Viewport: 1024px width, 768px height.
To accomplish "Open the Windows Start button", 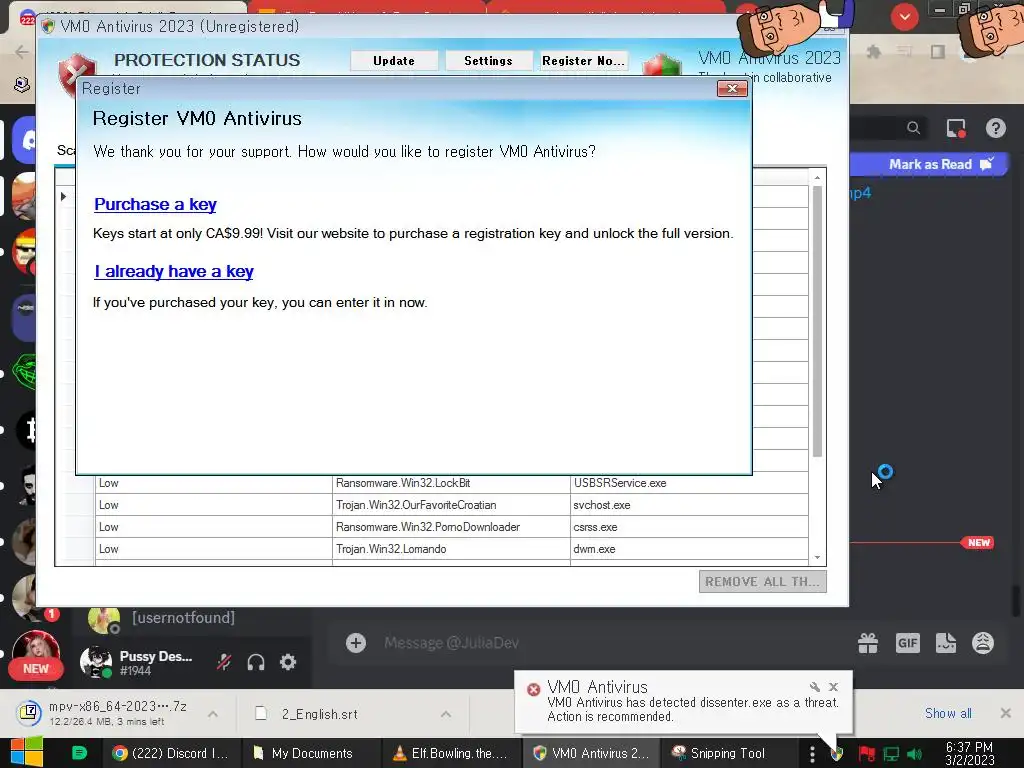I will point(27,752).
